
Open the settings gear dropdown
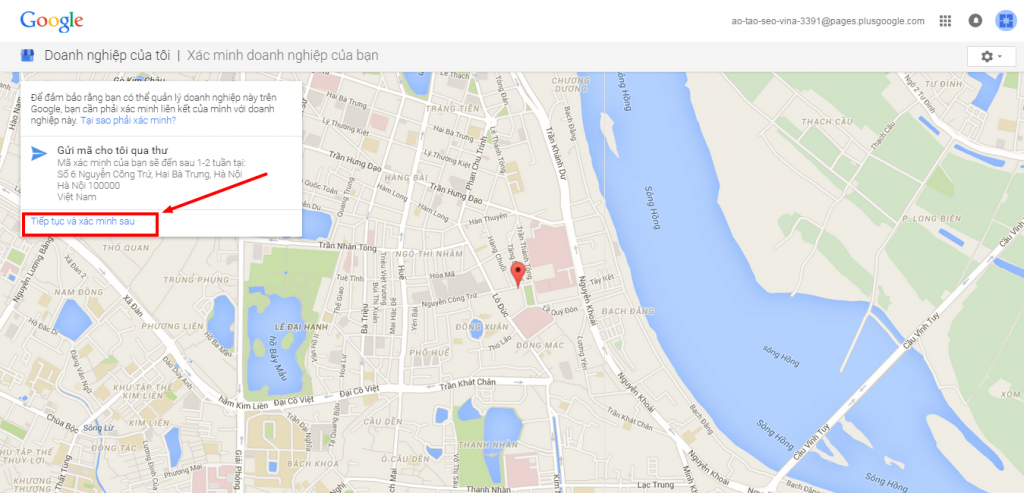coord(992,57)
